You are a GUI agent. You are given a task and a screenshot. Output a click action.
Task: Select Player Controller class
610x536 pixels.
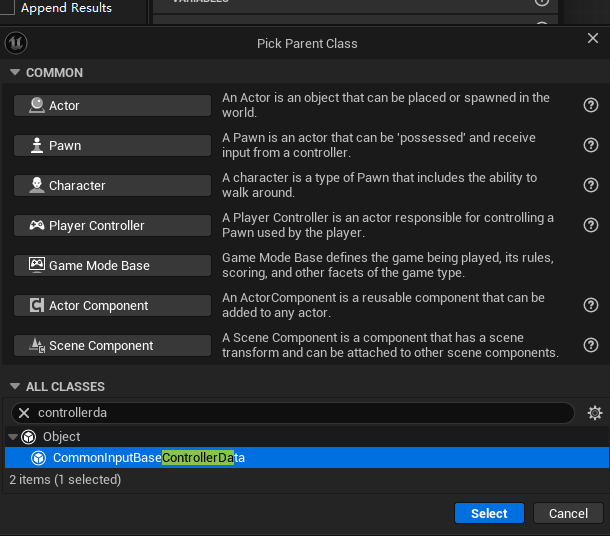112,226
